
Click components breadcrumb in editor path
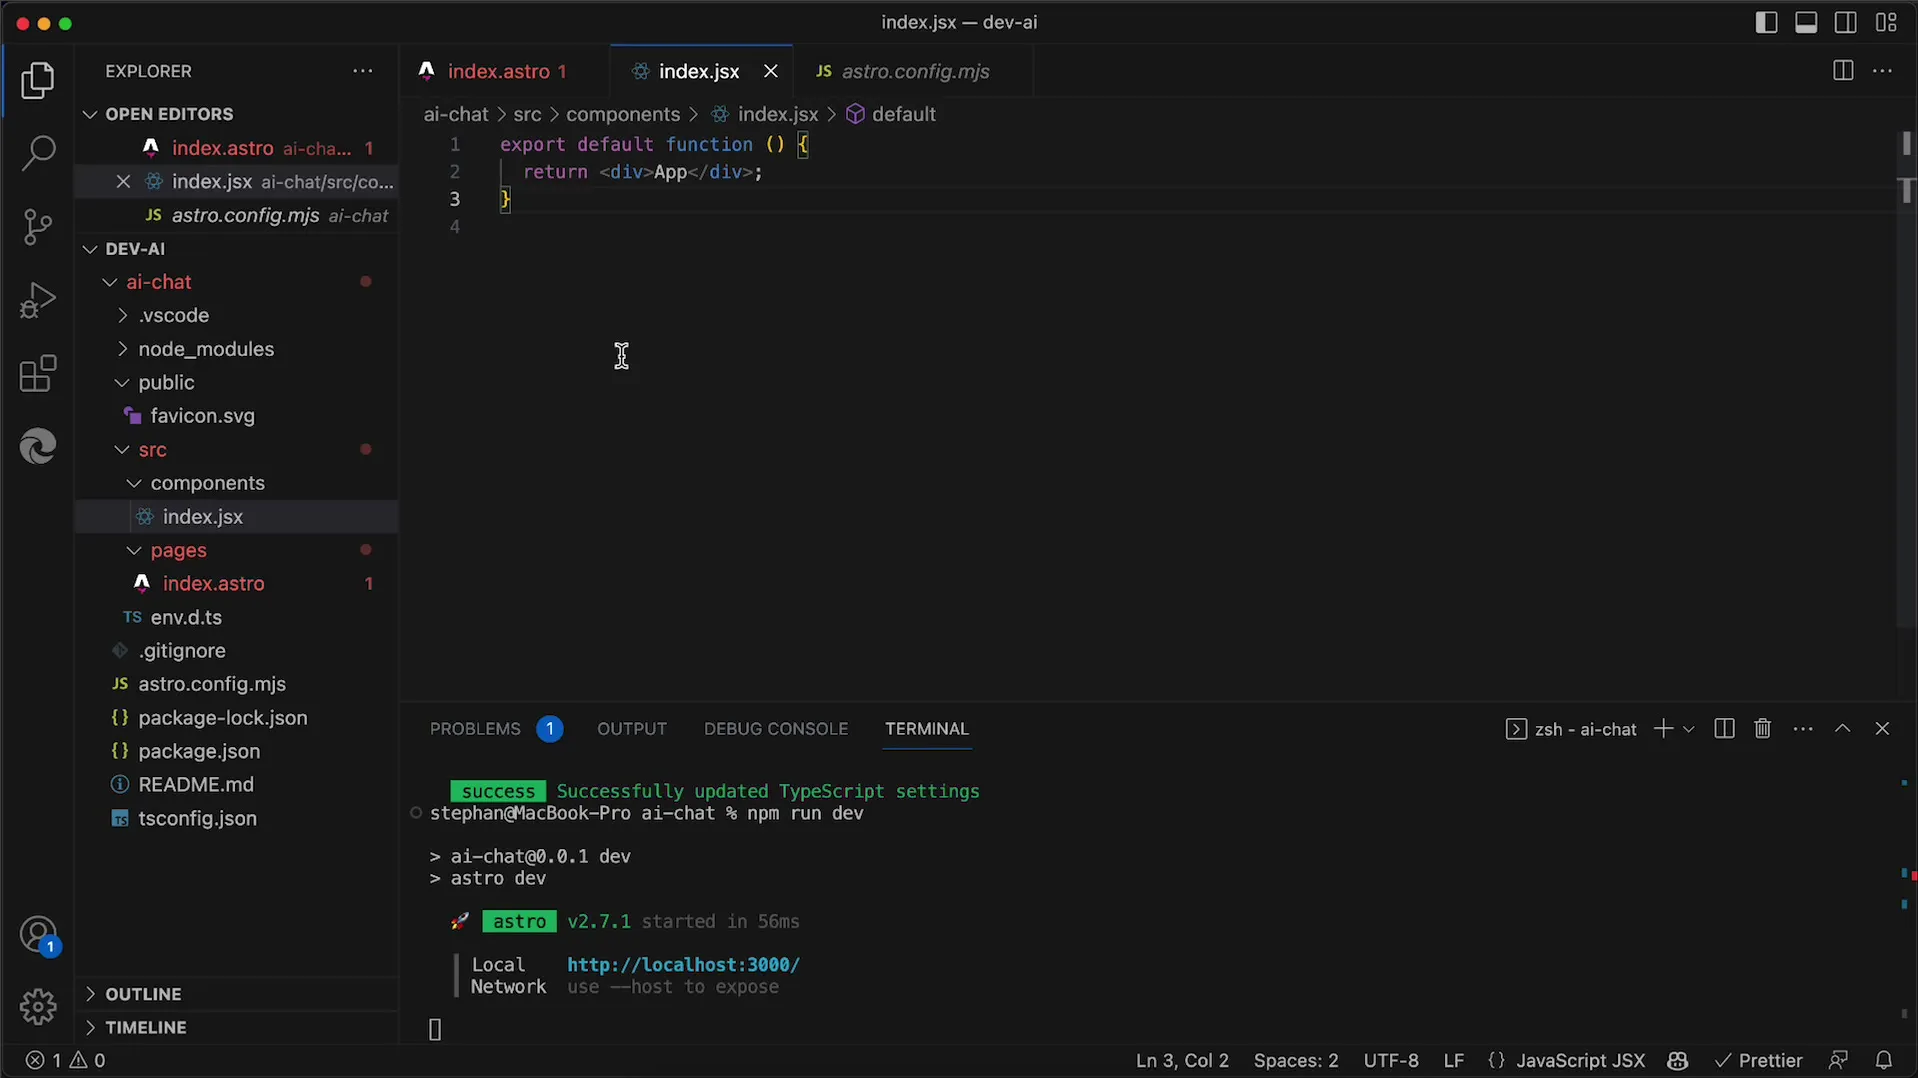[623, 115]
